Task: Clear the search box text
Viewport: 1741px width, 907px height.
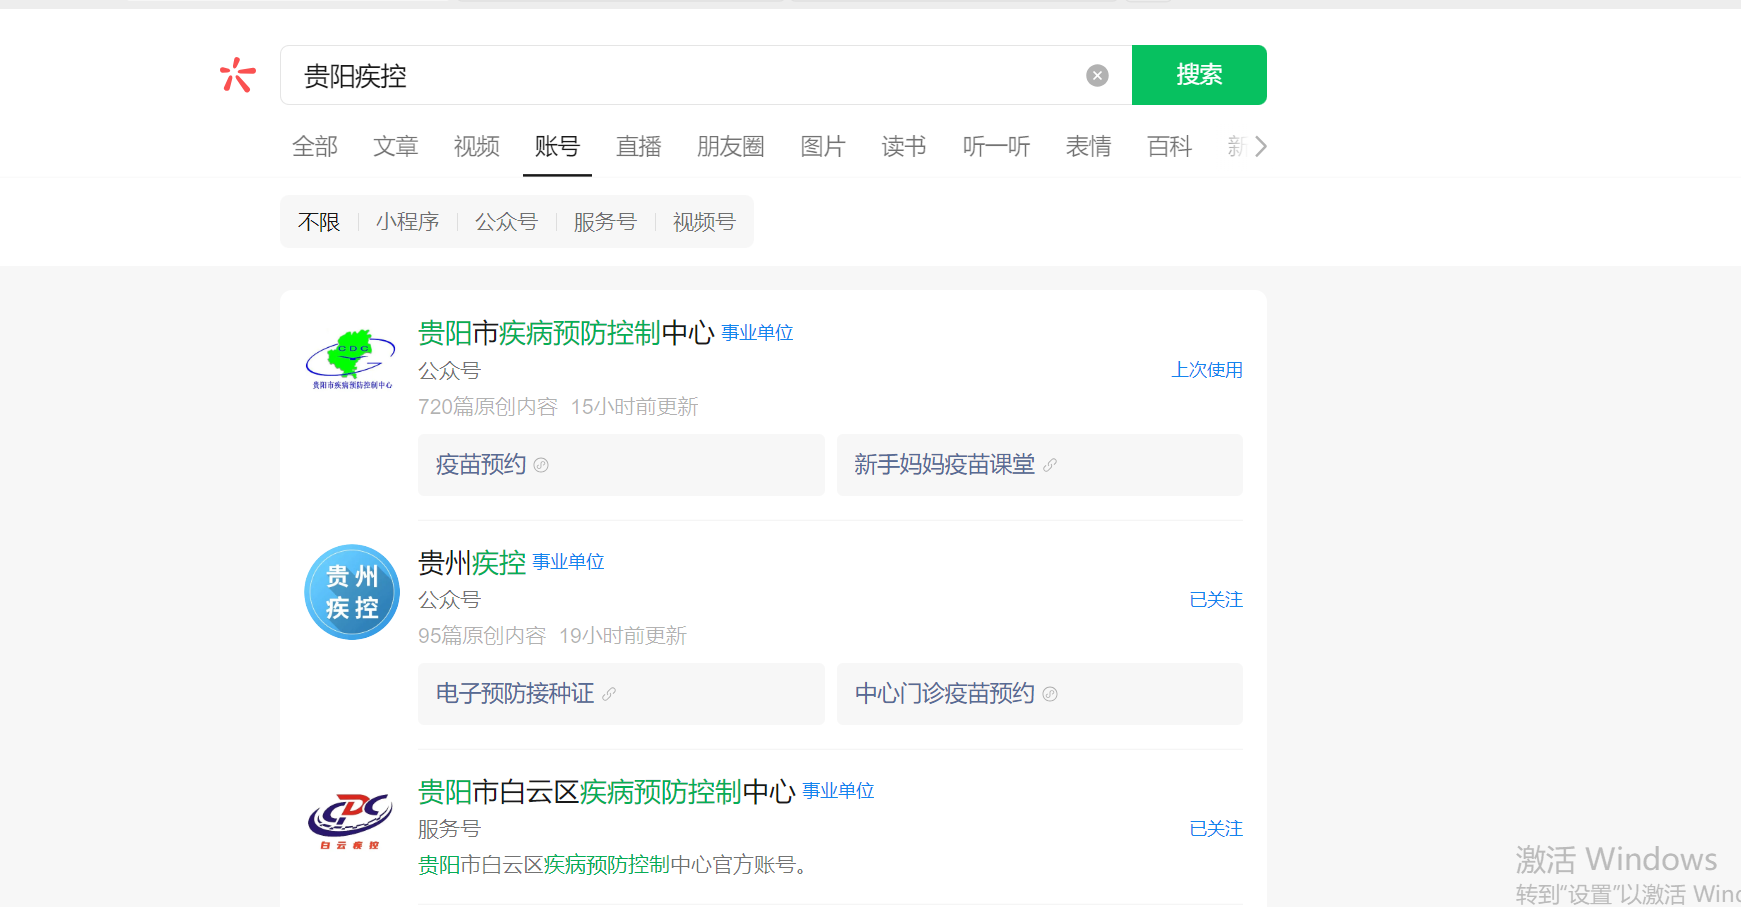Action: [x=1097, y=75]
